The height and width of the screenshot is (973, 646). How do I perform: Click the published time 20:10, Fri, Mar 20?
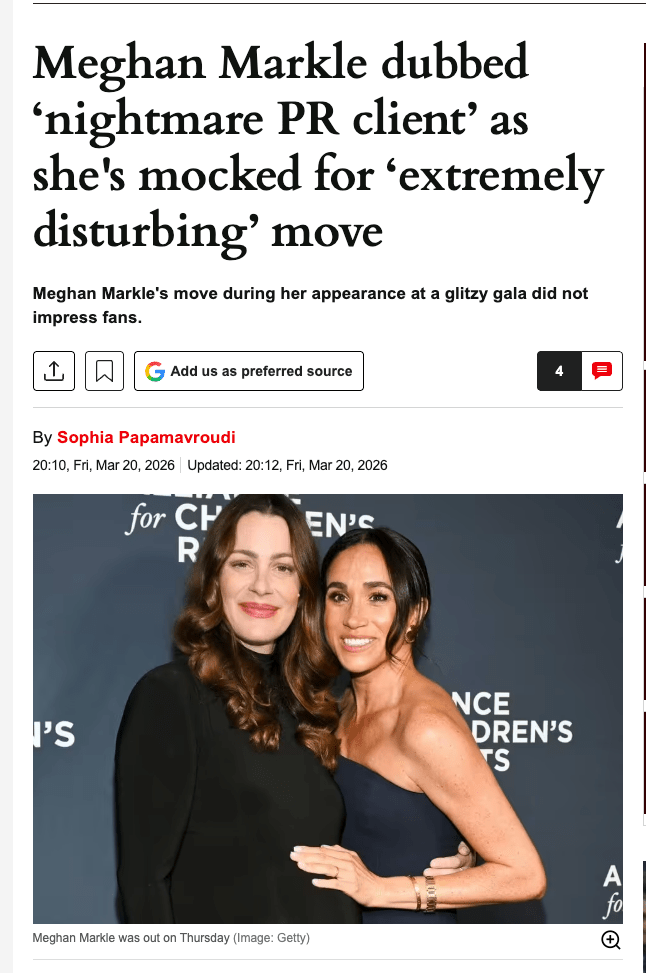point(104,465)
